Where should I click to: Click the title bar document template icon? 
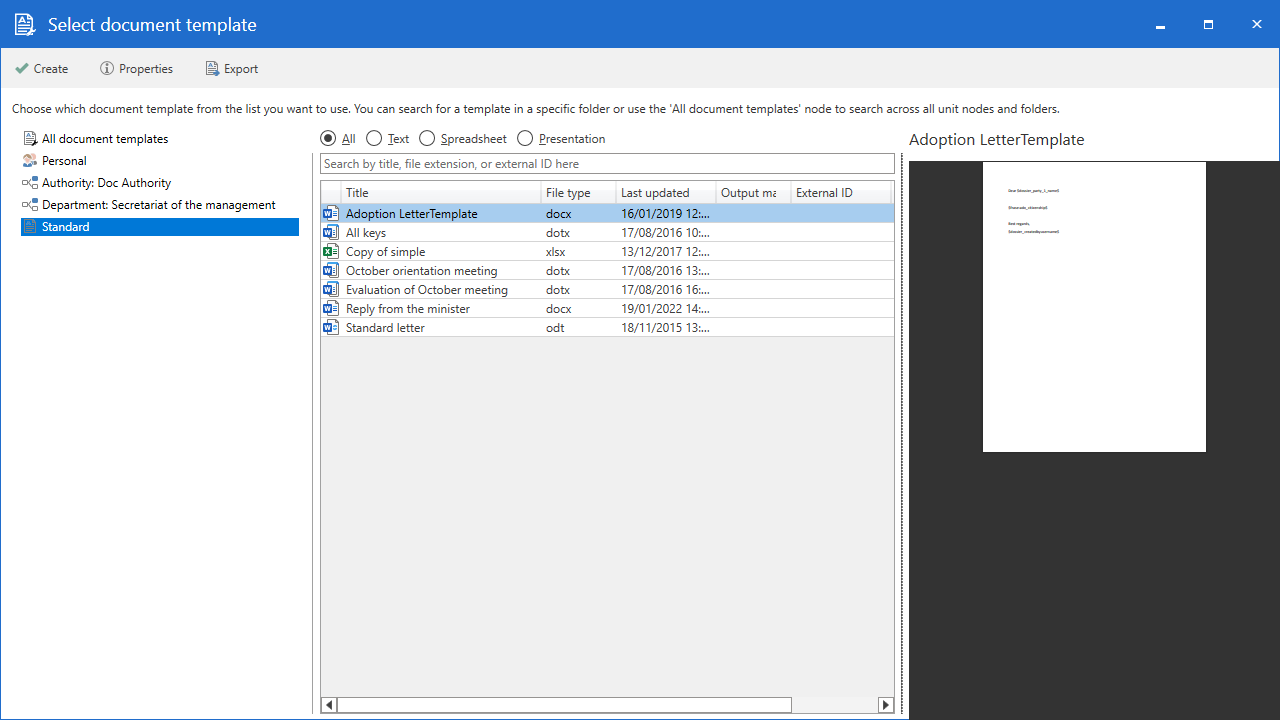pos(25,25)
